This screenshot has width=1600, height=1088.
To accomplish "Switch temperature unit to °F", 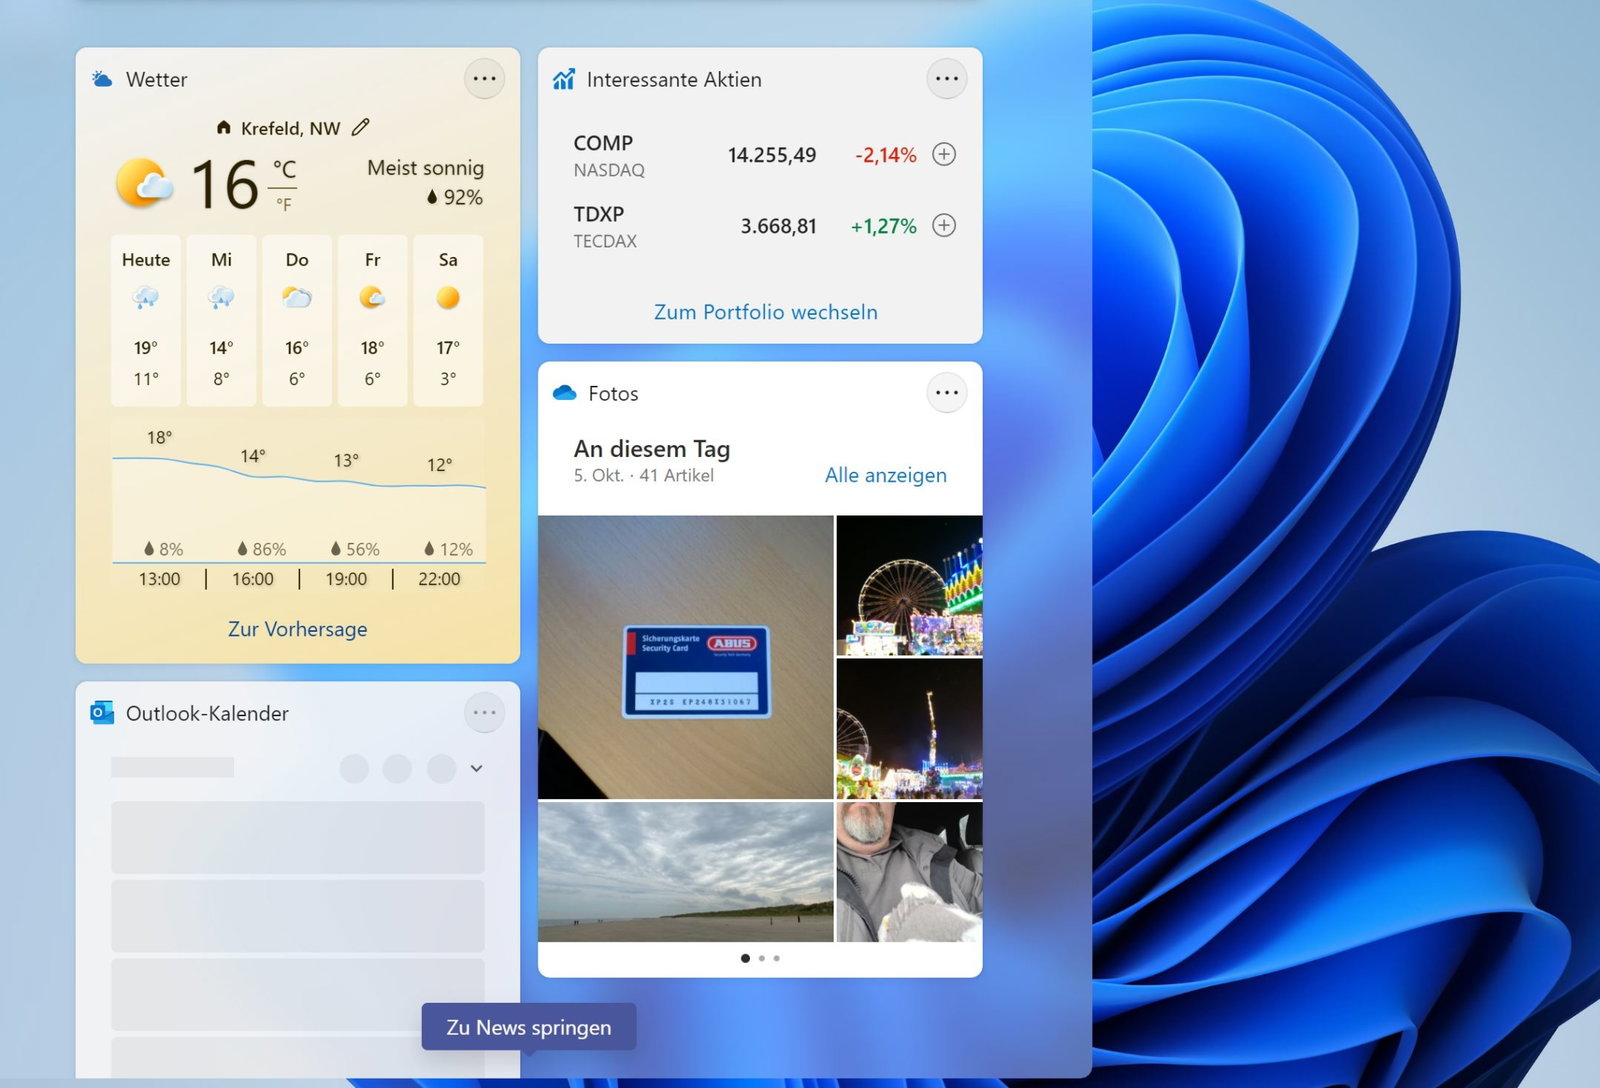I will point(284,205).
